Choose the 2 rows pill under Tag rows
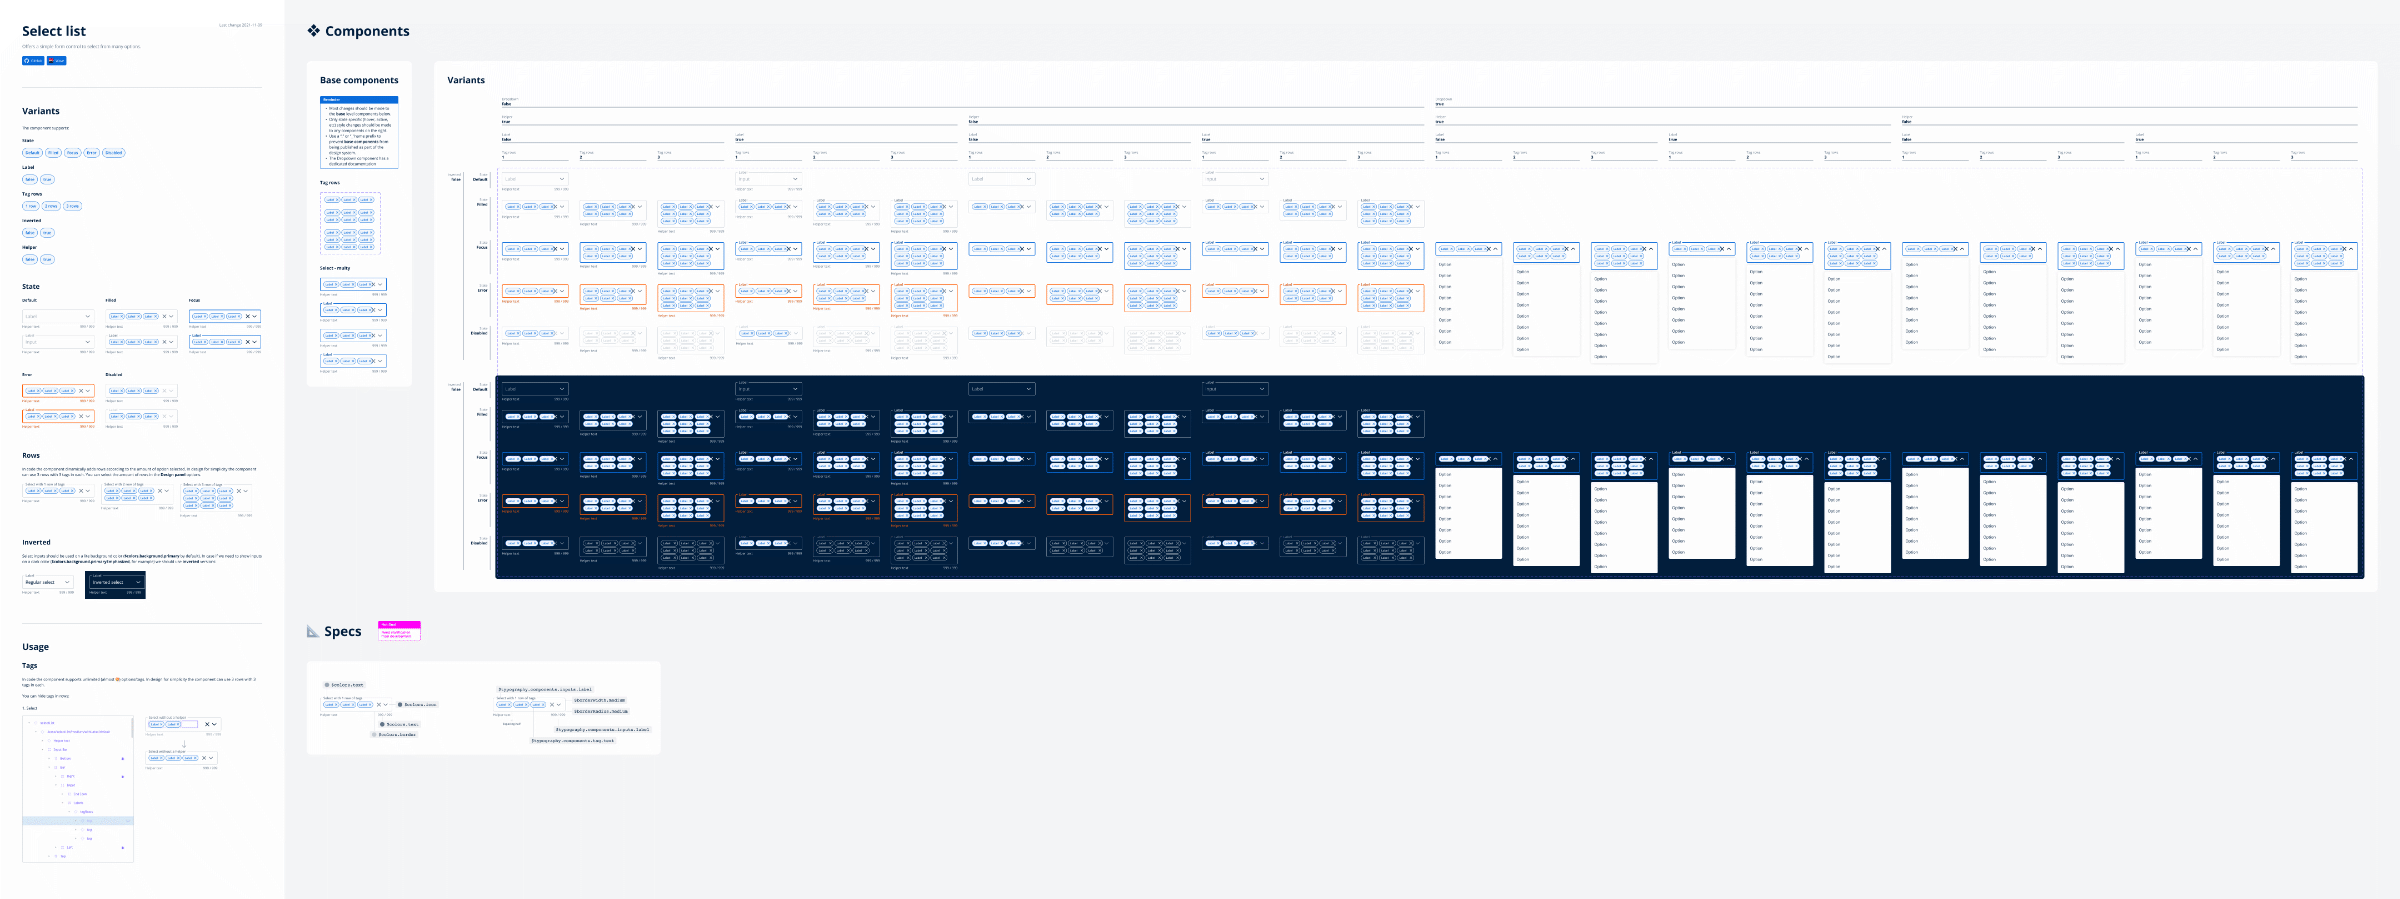The image size is (2400, 899). (51, 206)
